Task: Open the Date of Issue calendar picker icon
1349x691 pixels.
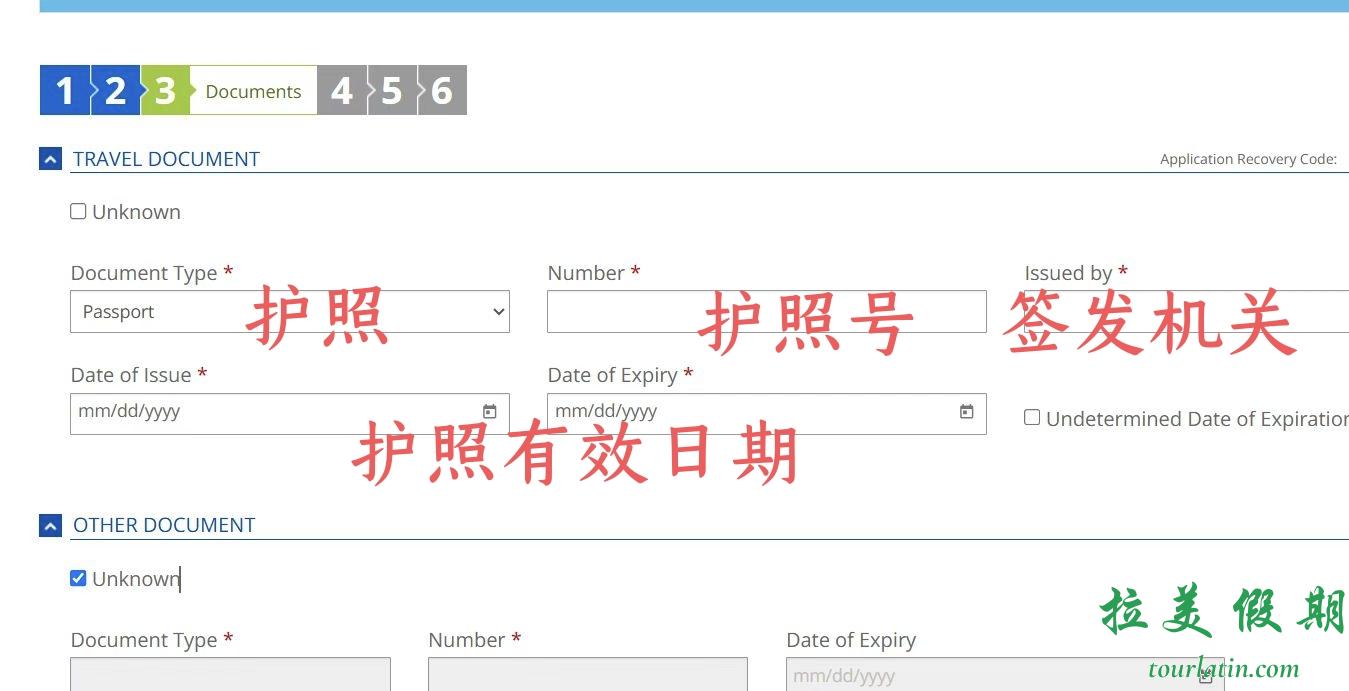Action: click(489, 412)
